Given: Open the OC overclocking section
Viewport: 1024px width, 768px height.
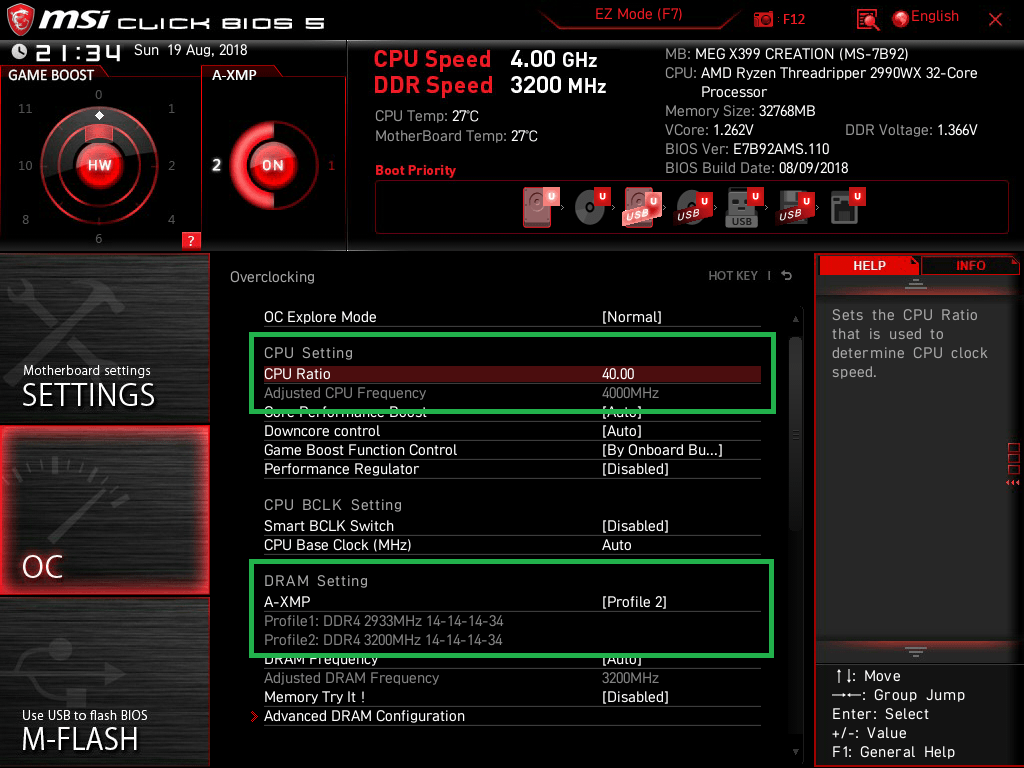Looking at the screenshot, I should [x=104, y=510].
